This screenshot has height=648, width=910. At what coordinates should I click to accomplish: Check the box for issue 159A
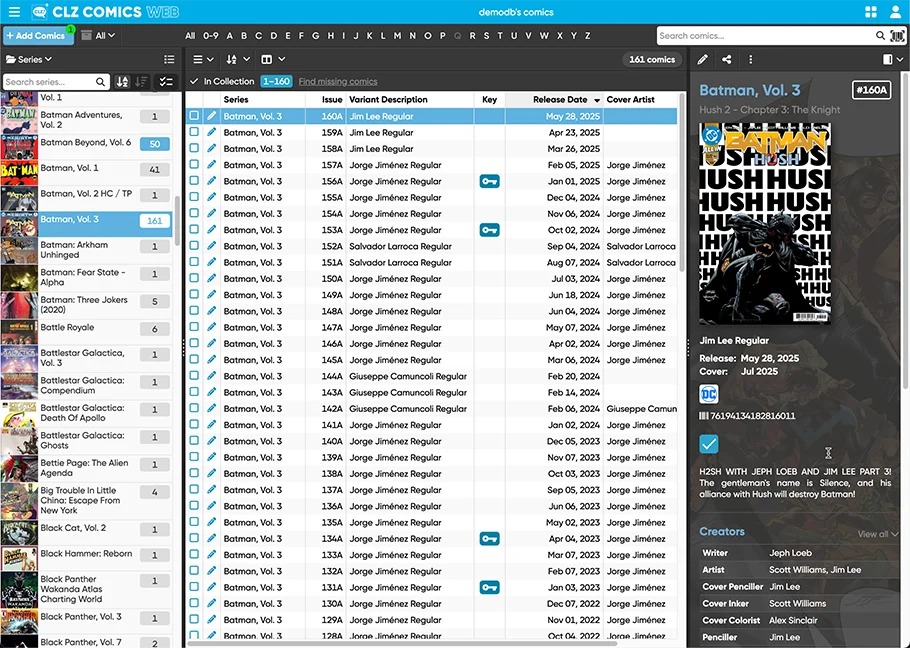[x=194, y=132]
